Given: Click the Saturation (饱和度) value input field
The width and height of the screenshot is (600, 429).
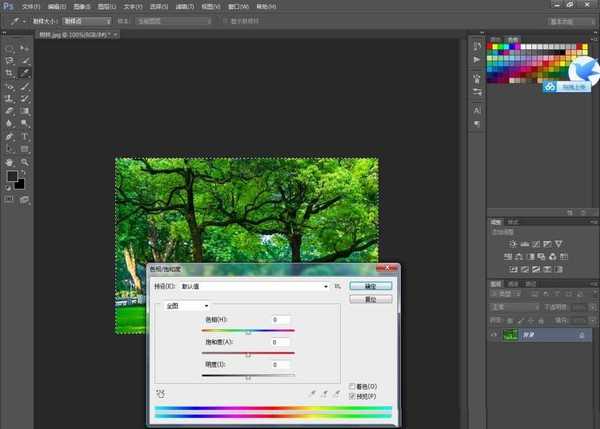Looking at the screenshot, I should click(x=279, y=342).
